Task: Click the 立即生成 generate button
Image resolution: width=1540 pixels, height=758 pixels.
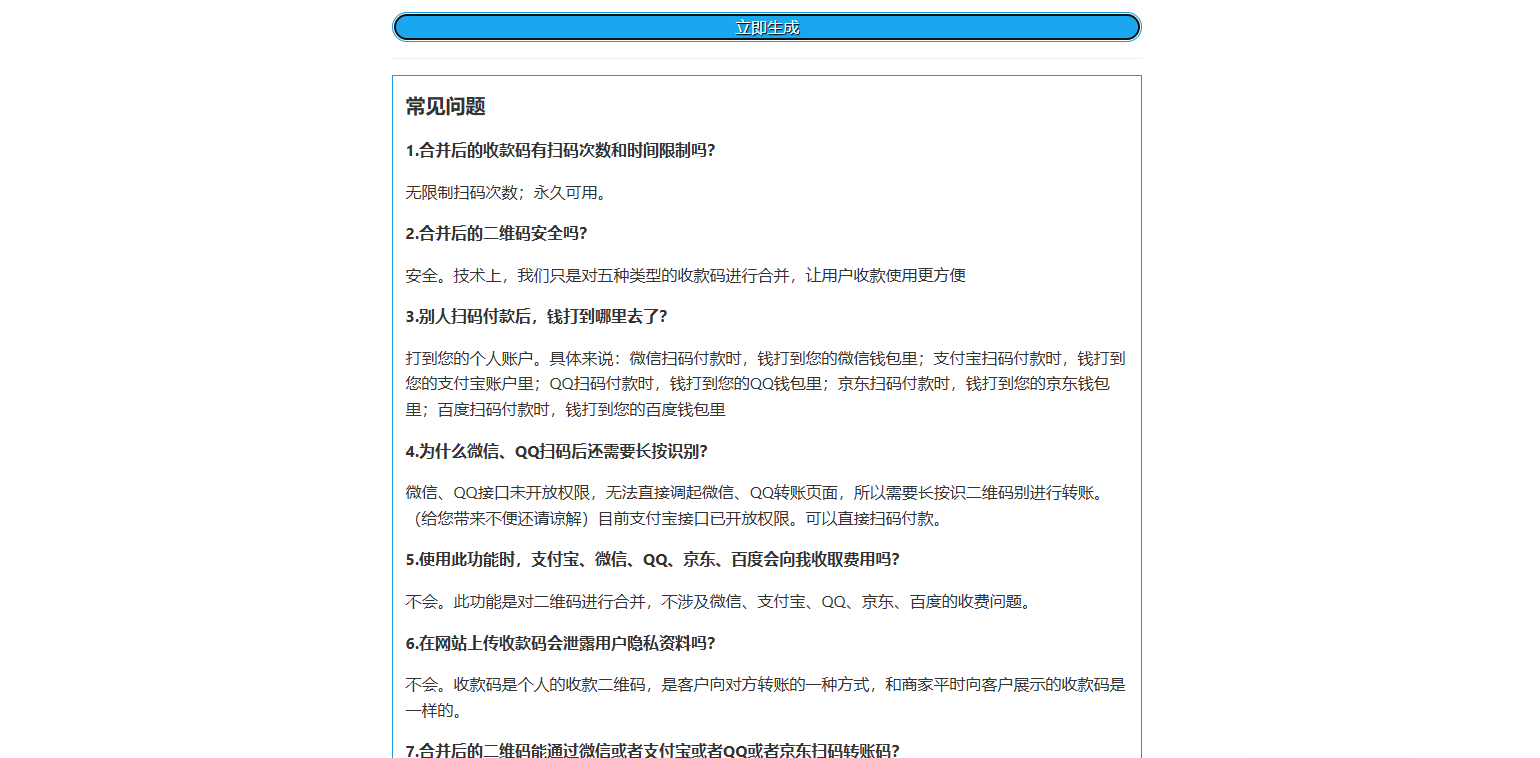Action: click(x=767, y=27)
